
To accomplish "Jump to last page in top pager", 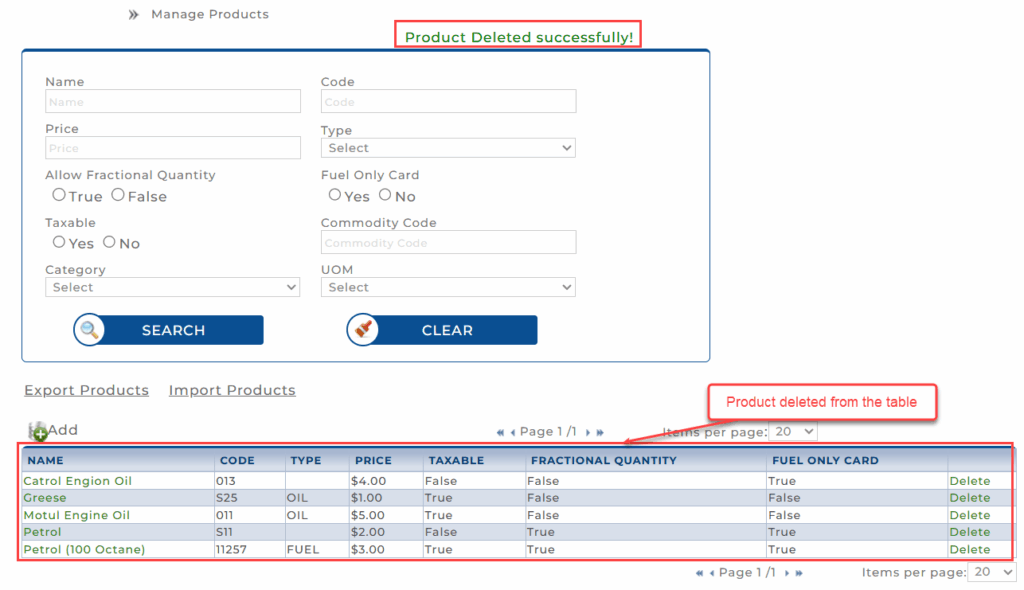I will point(600,432).
